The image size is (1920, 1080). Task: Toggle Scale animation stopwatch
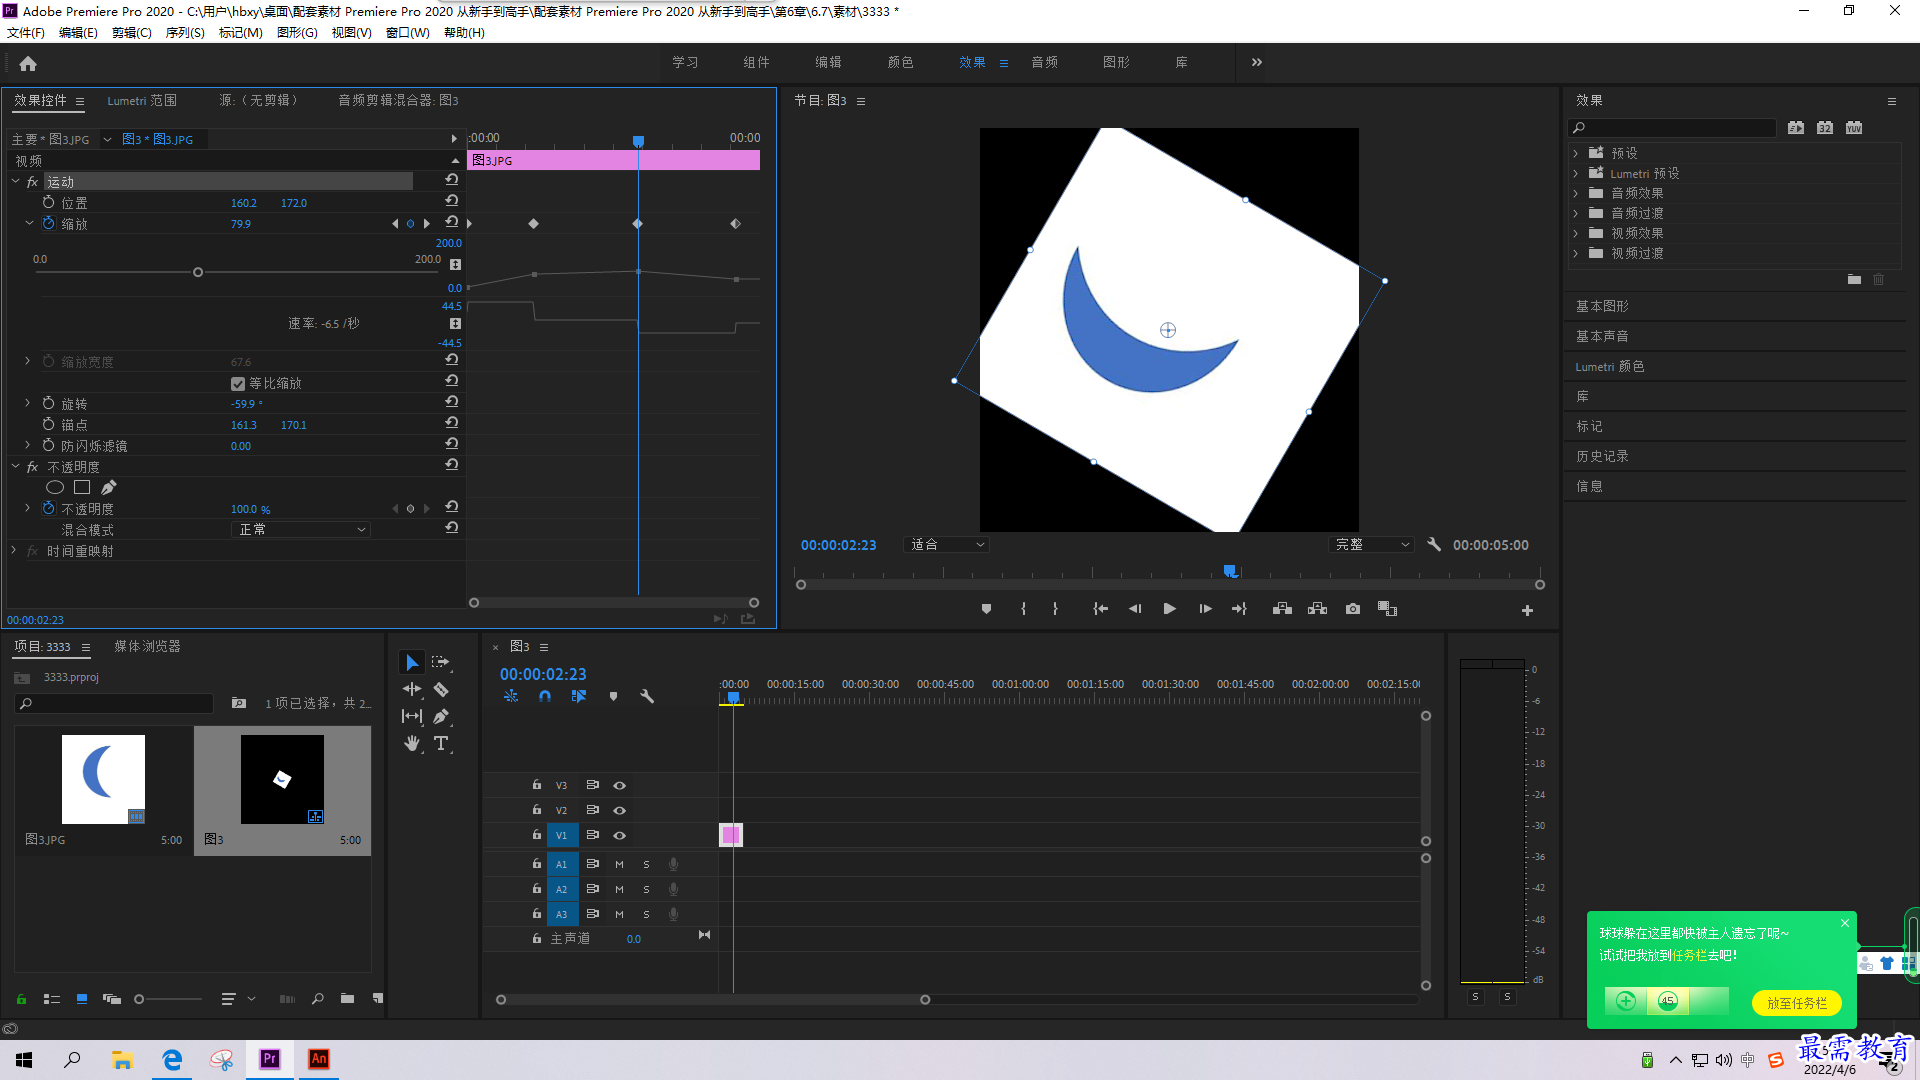(48, 223)
